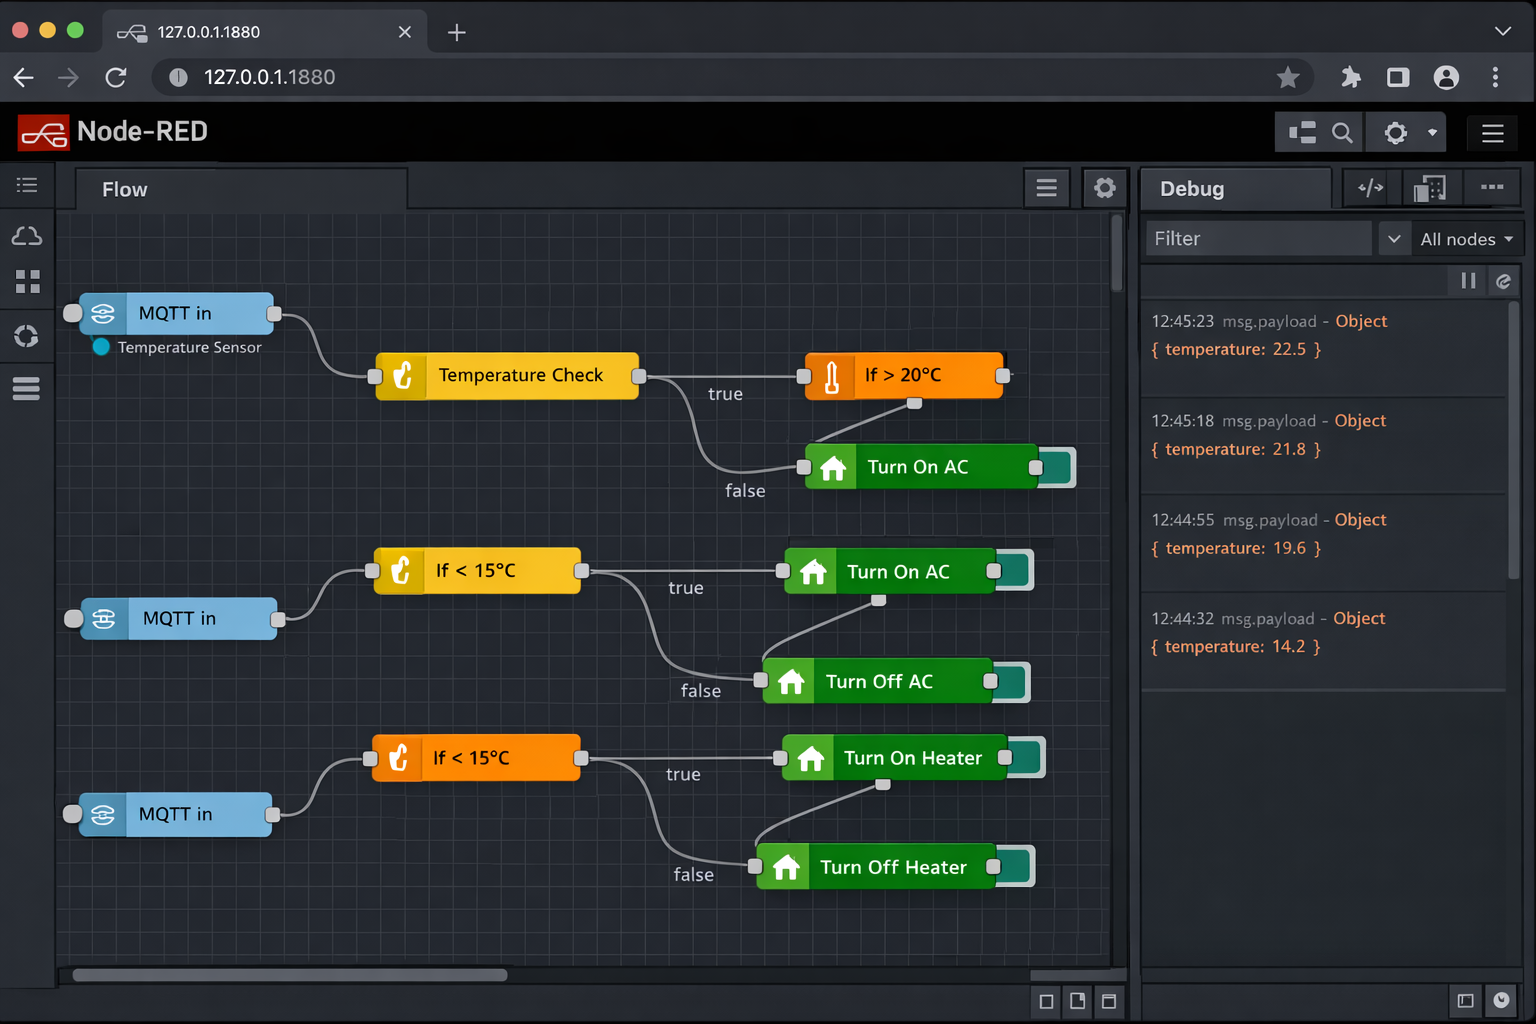Open the main hamburger menu

(1493, 132)
